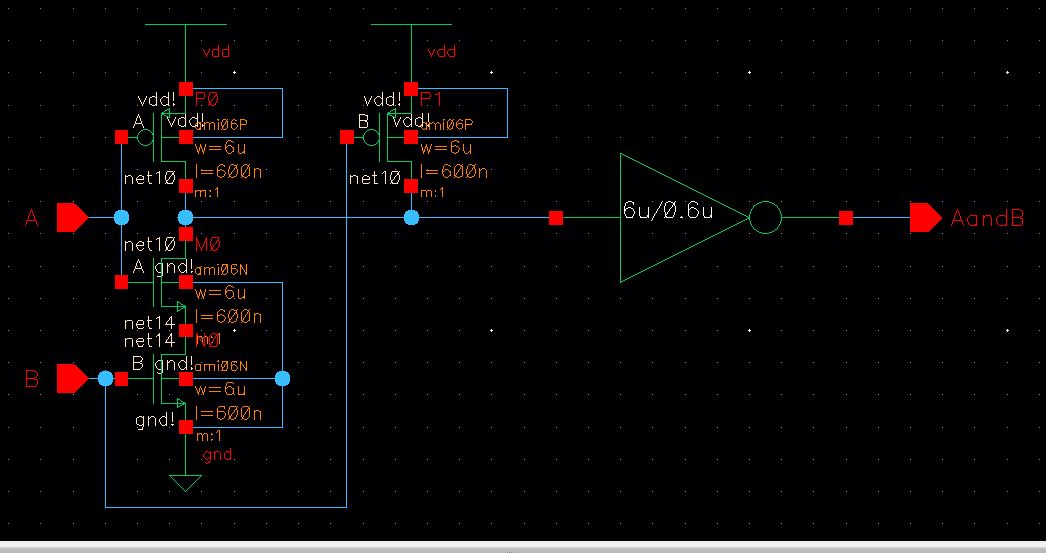Click the inverter's output terminal square
This screenshot has height=553, width=1046.
tap(846, 217)
